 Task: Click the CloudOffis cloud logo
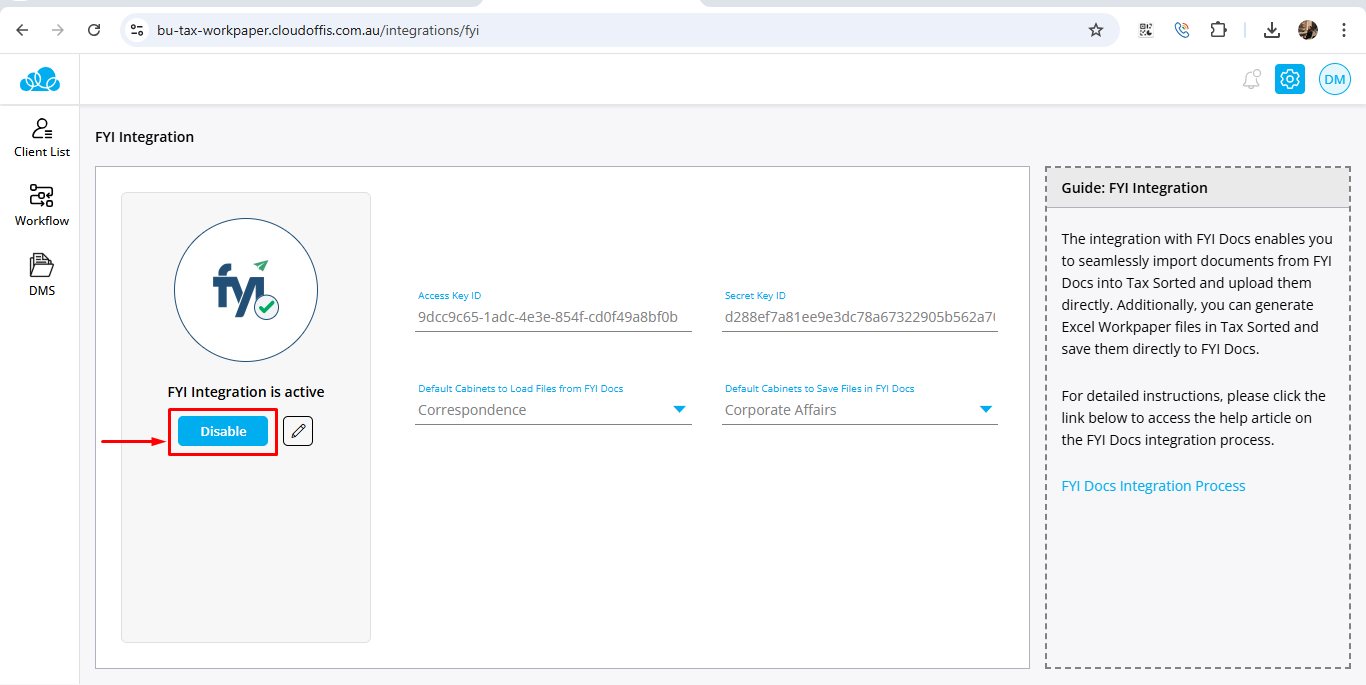tap(40, 79)
